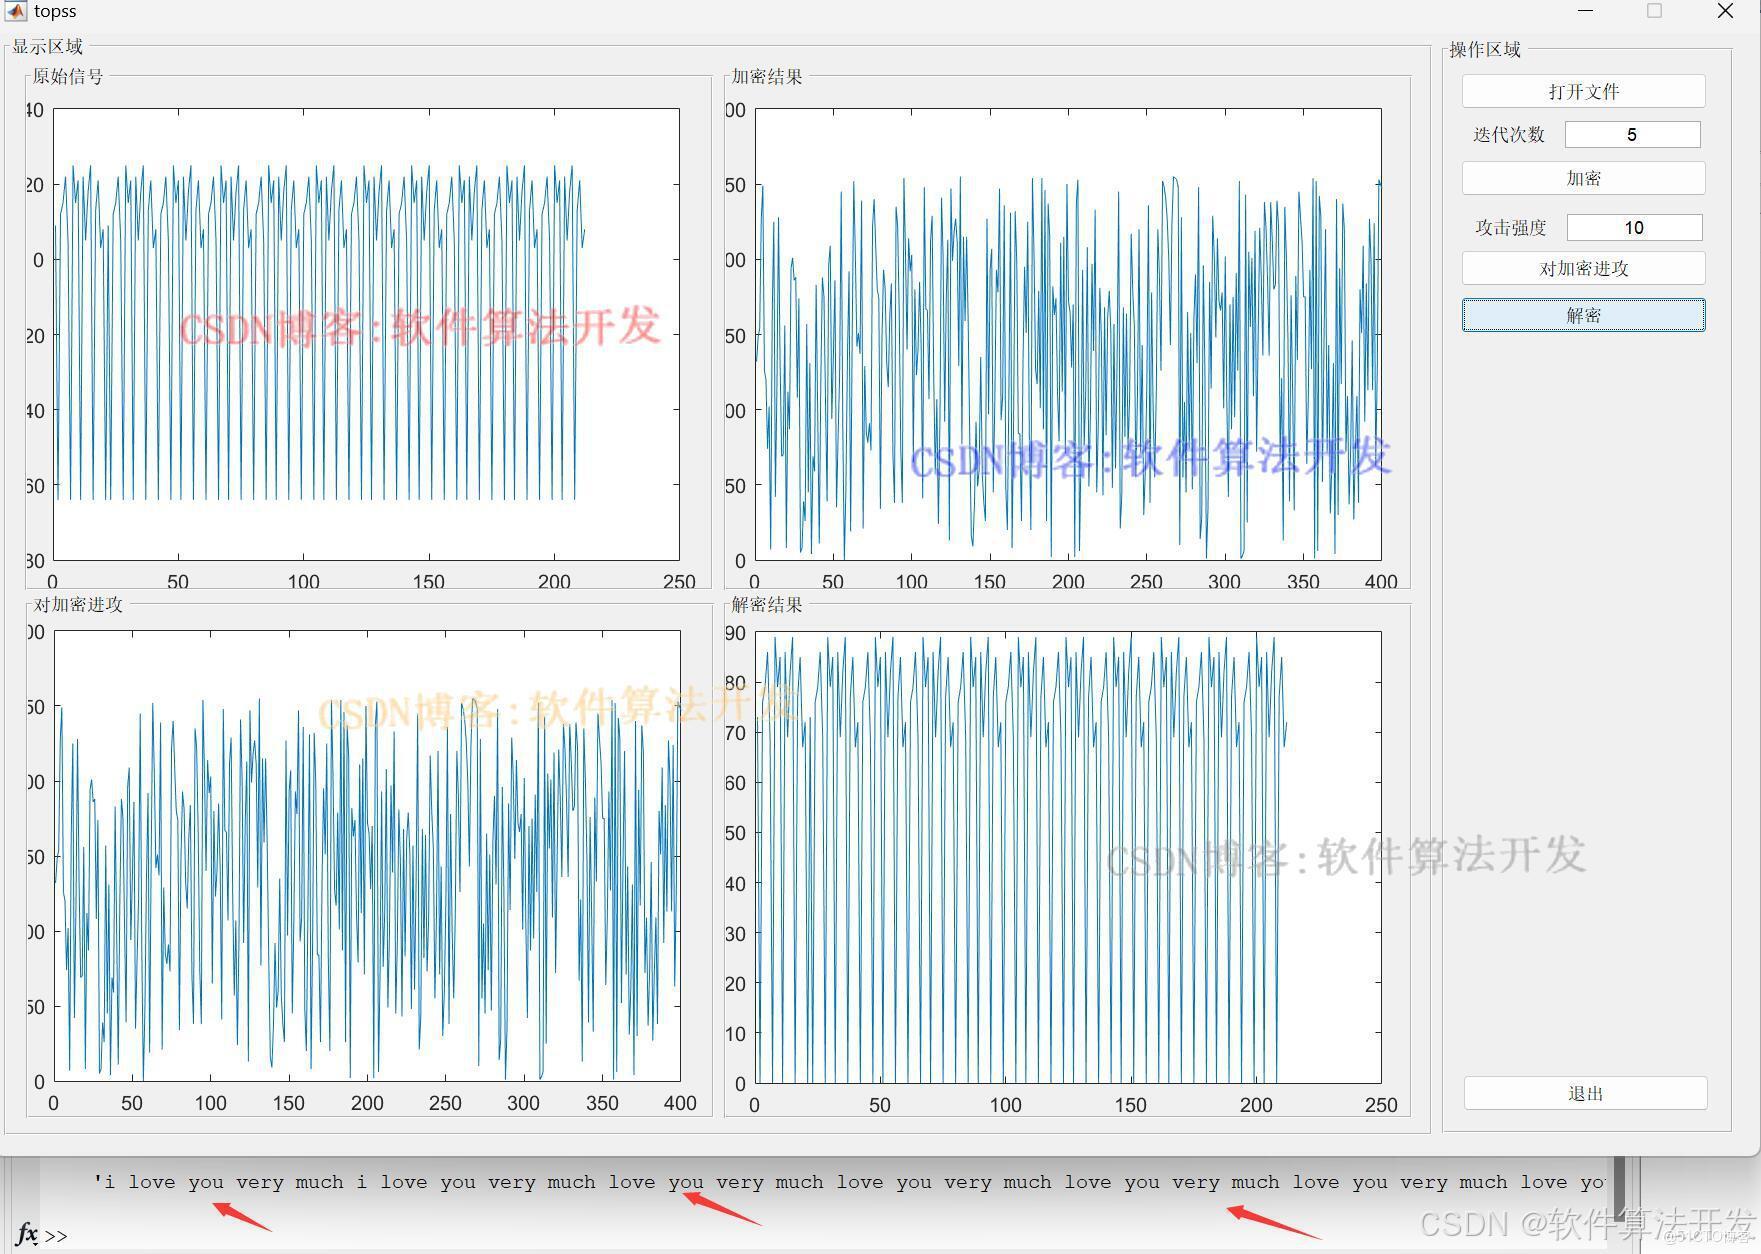
Task: Click the 打开文件 button
Action: click(x=1583, y=91)
